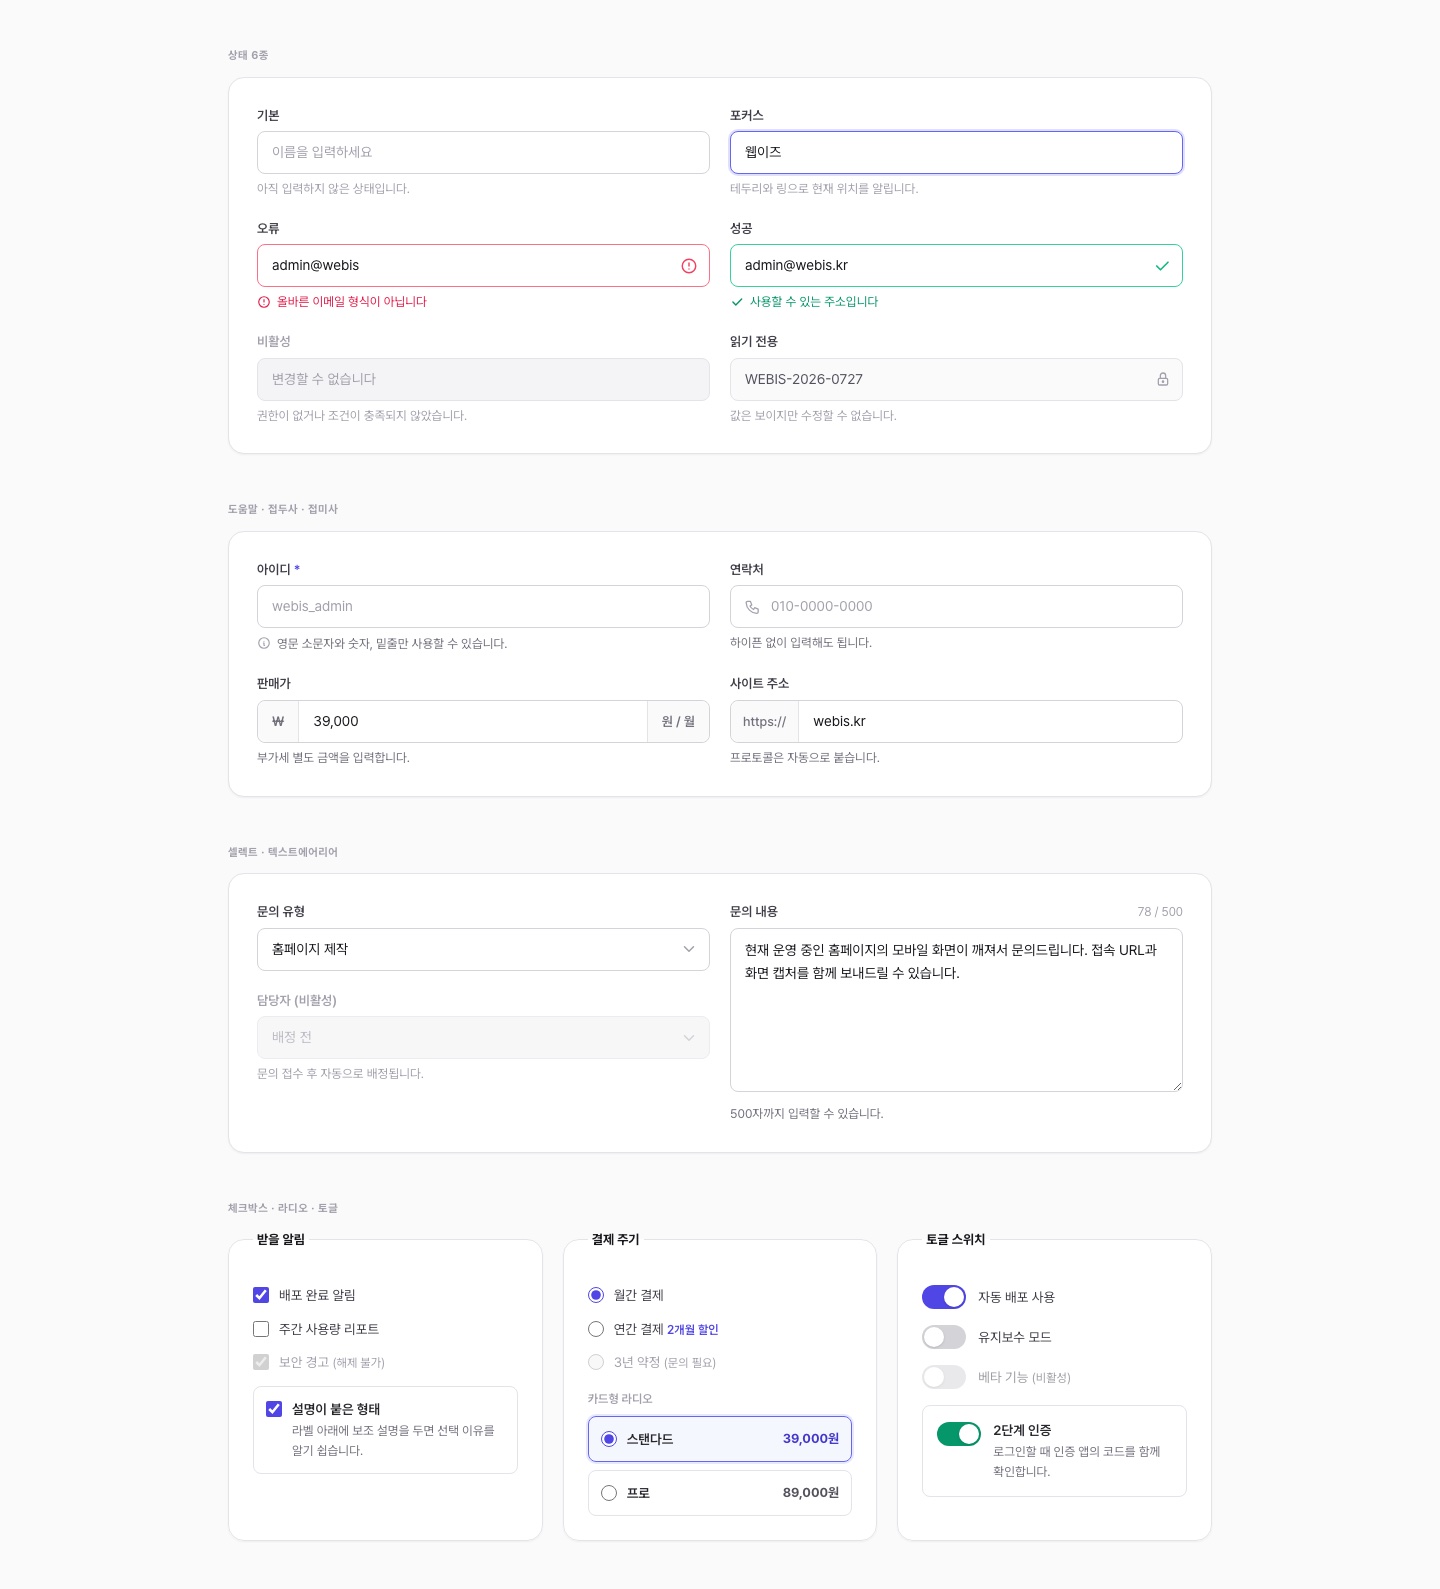Click the green checkmark icon in success field
Viewport: 1440px width, 1589px height.
[1162, 266]
